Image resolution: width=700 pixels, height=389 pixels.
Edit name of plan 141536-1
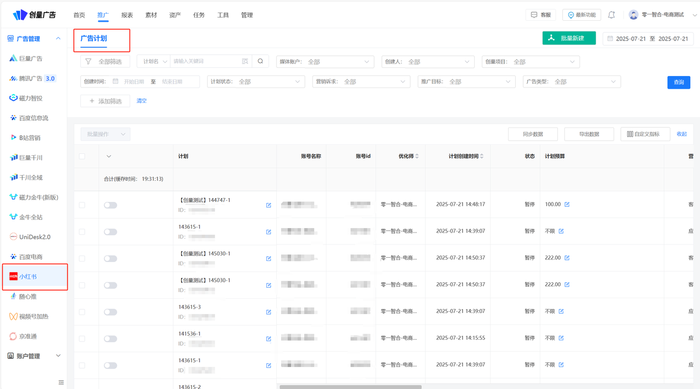[268, 339]
